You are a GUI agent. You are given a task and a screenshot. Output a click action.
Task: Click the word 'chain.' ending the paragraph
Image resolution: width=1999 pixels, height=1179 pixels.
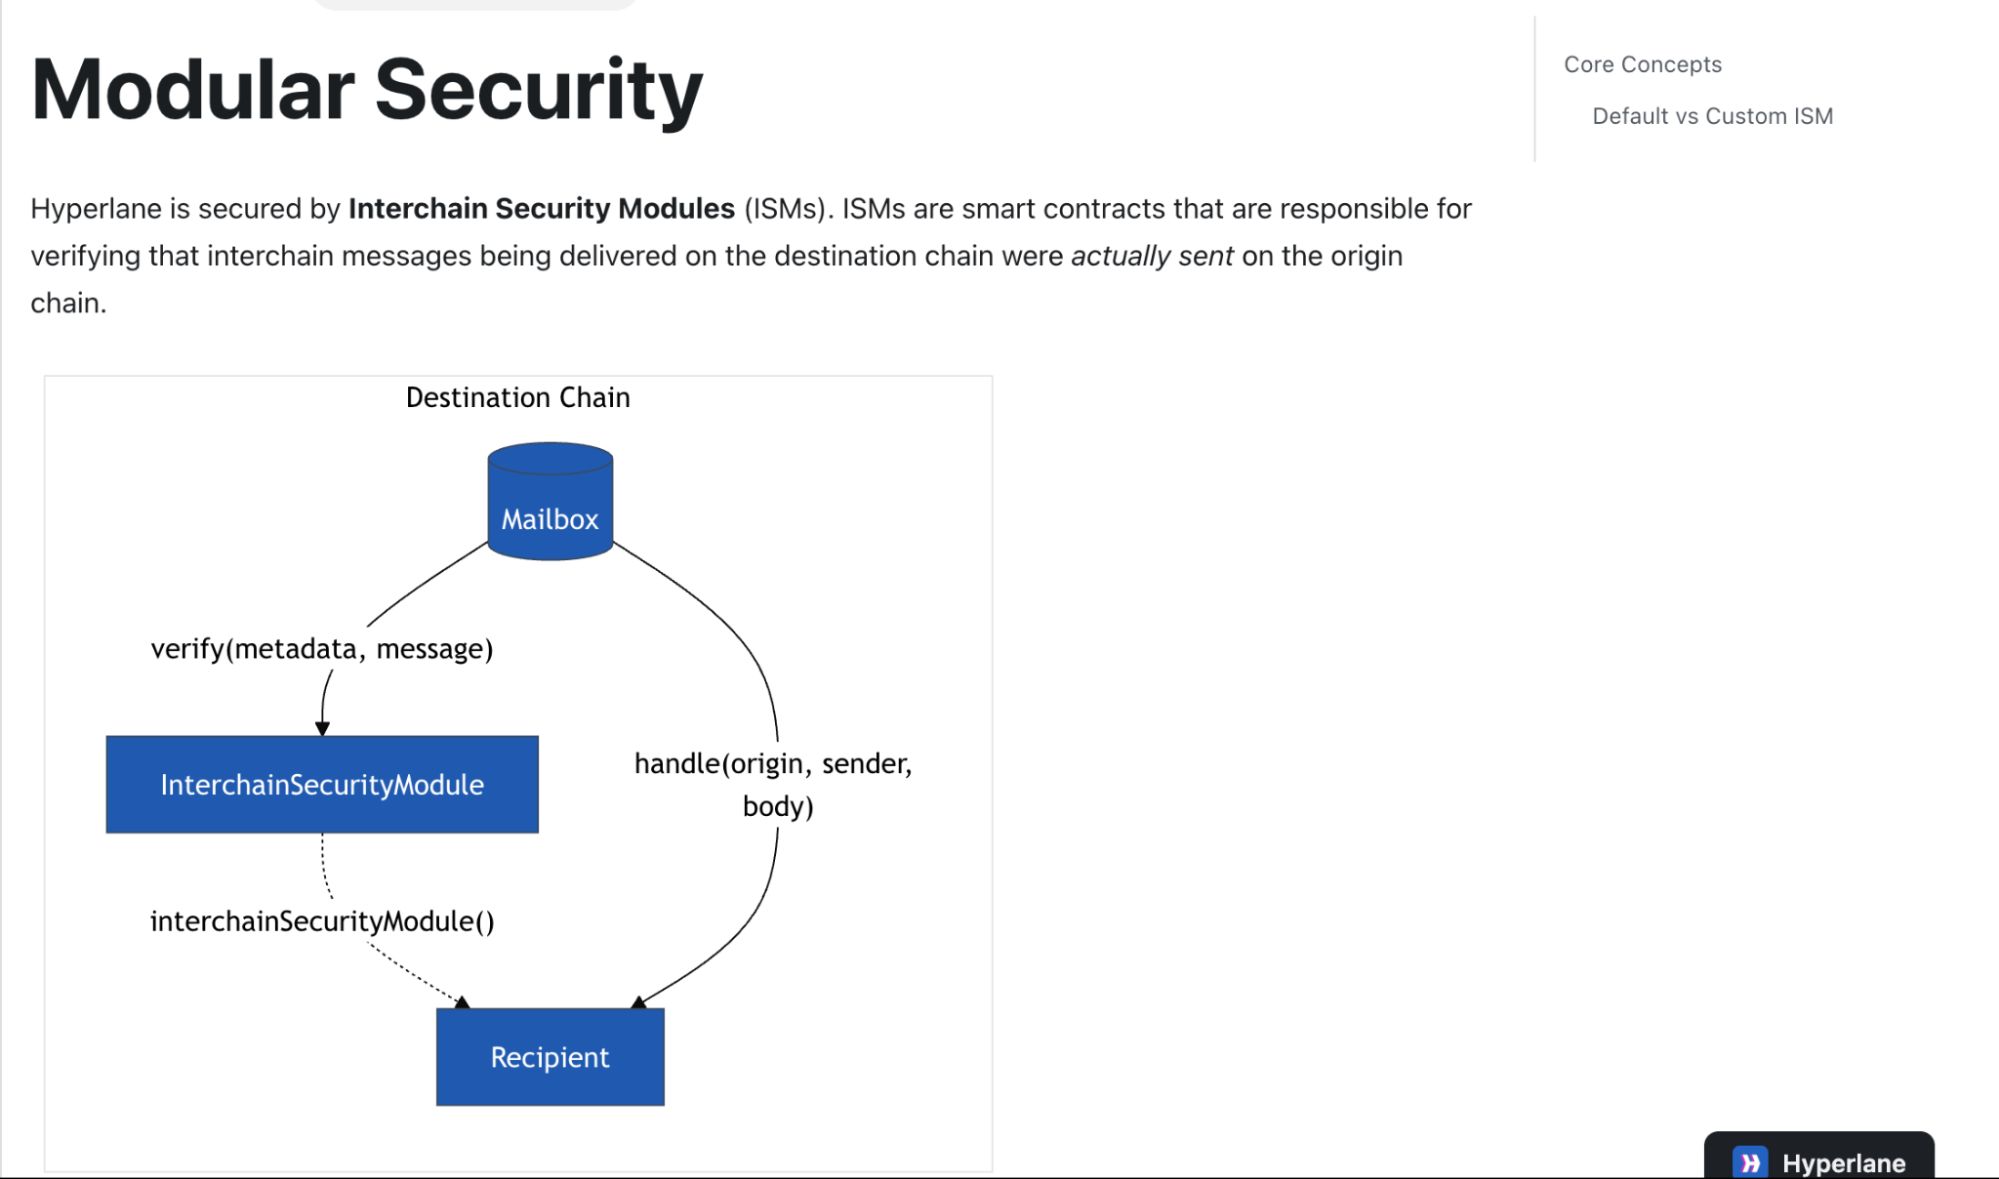pyautogui.click(x=68, y=303)
